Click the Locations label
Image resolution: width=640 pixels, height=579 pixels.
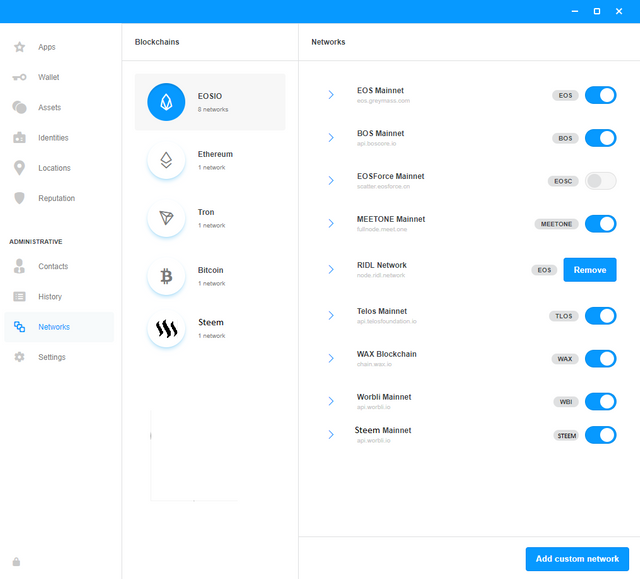pos(54,168)
